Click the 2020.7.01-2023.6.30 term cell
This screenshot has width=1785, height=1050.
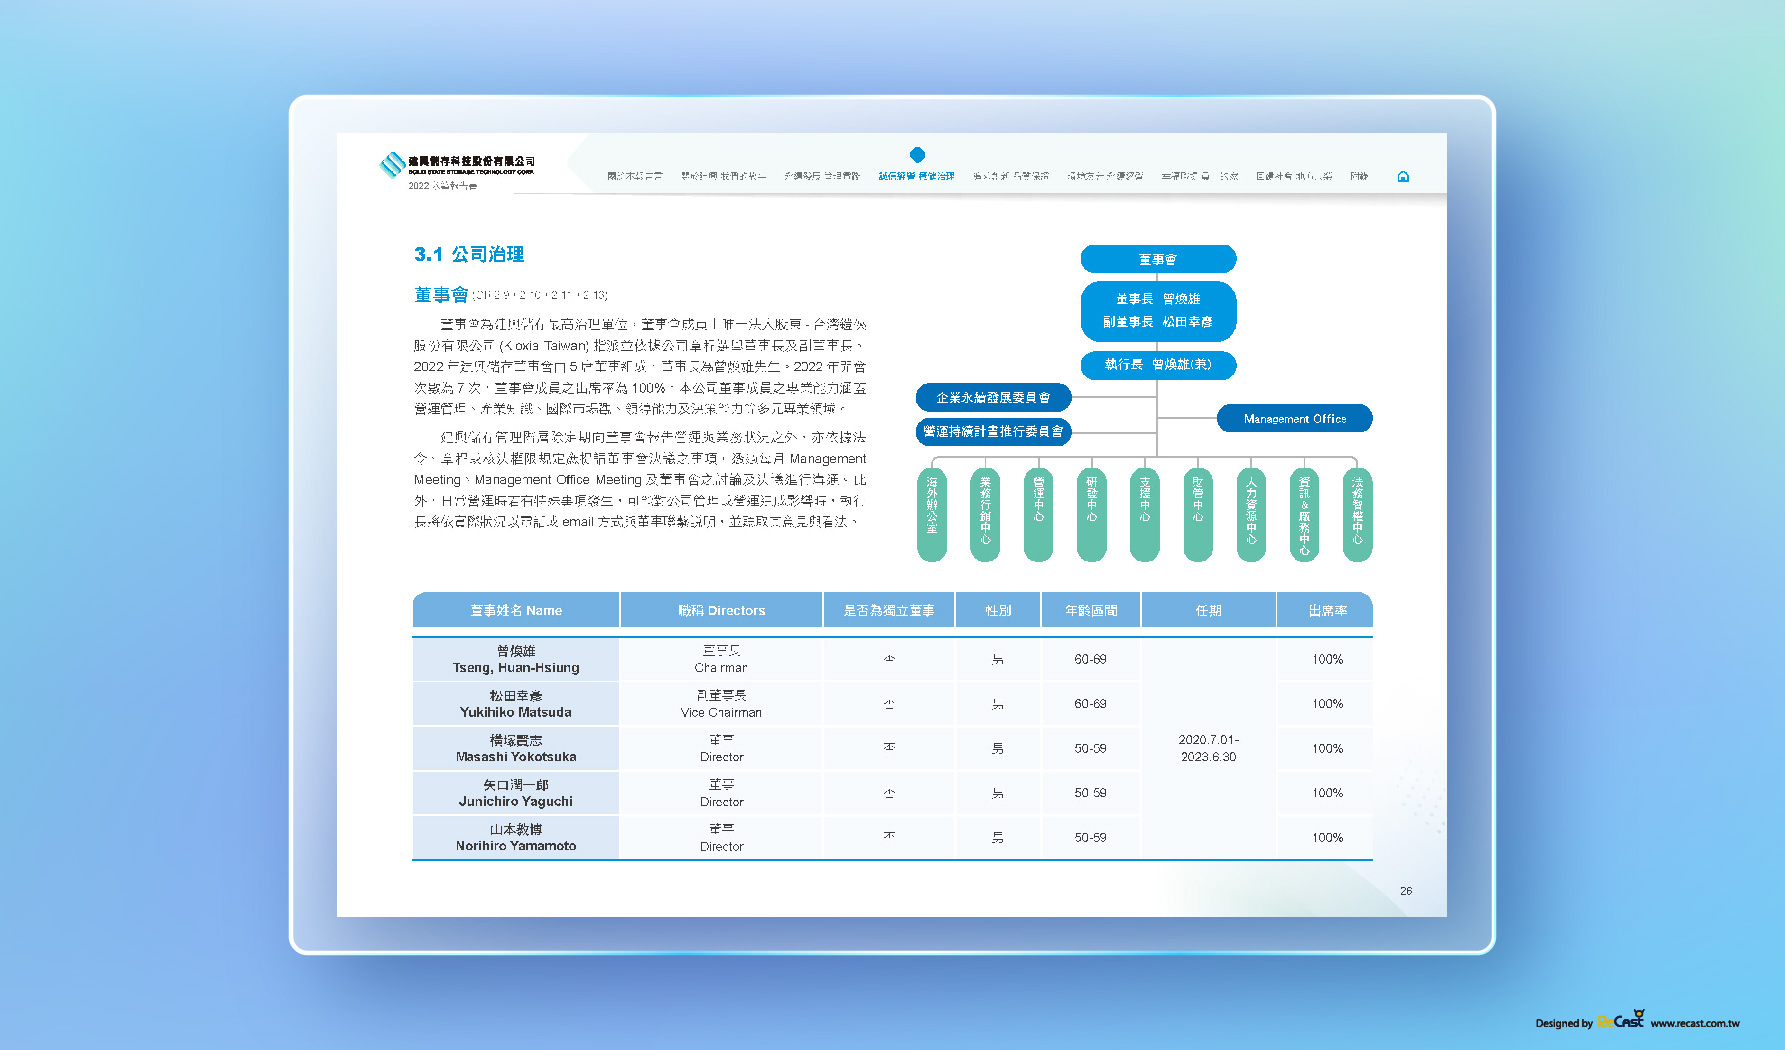tap(1208, 748)
